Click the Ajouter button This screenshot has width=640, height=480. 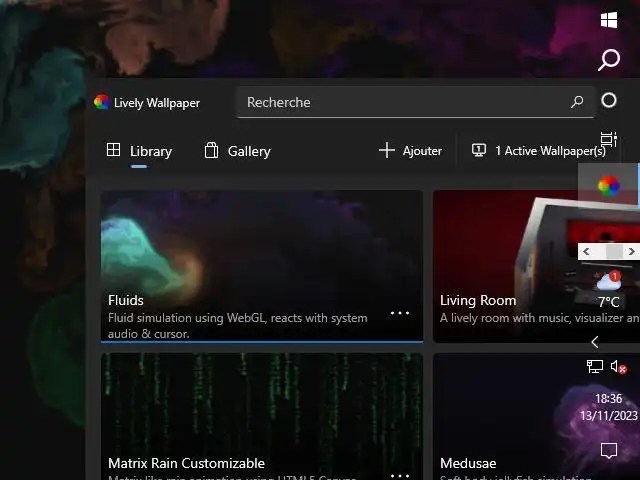pyautogui.click(x=410, y=151)
